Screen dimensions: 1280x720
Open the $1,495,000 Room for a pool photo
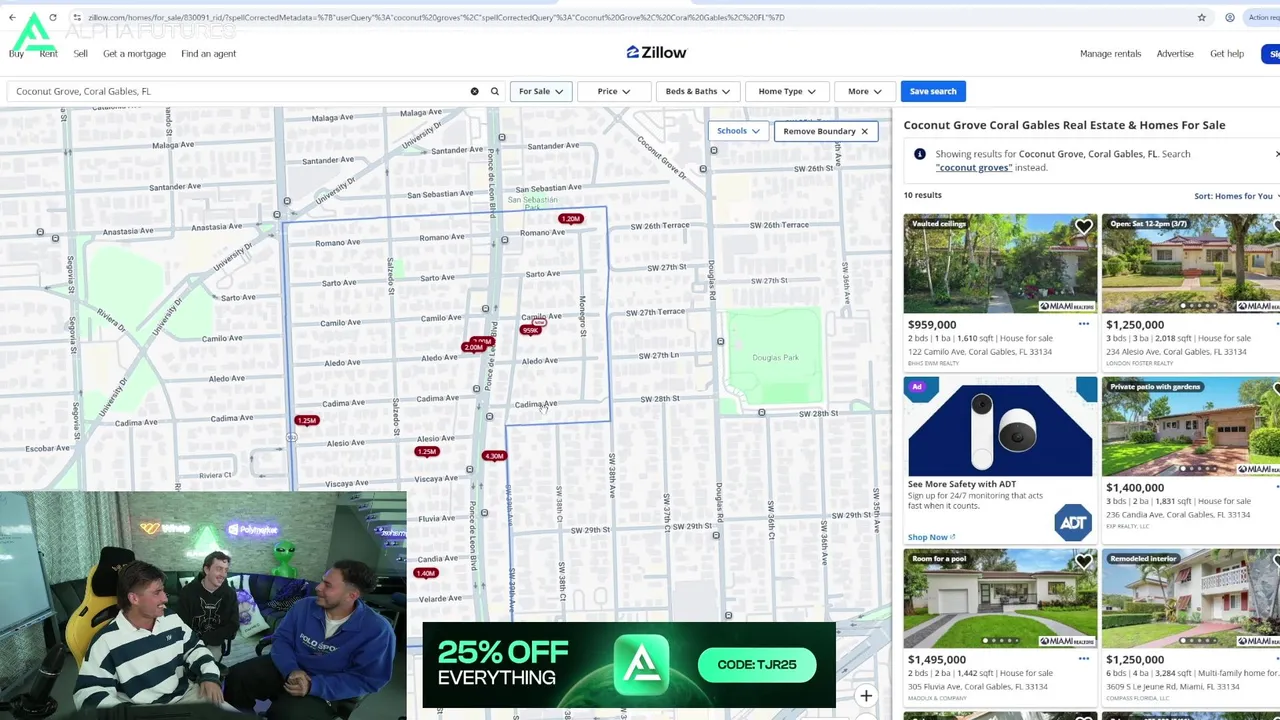click(1000, 598)
